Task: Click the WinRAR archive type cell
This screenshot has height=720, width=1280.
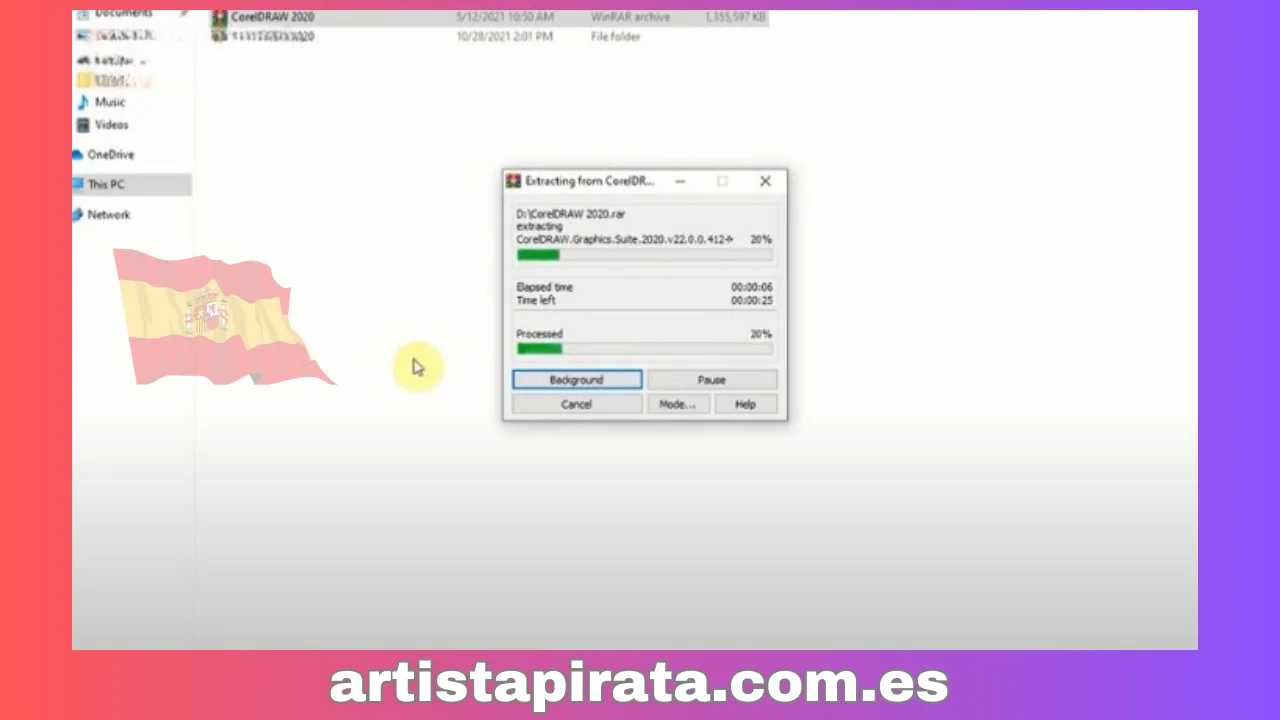Action: click(x=630, y=18)
